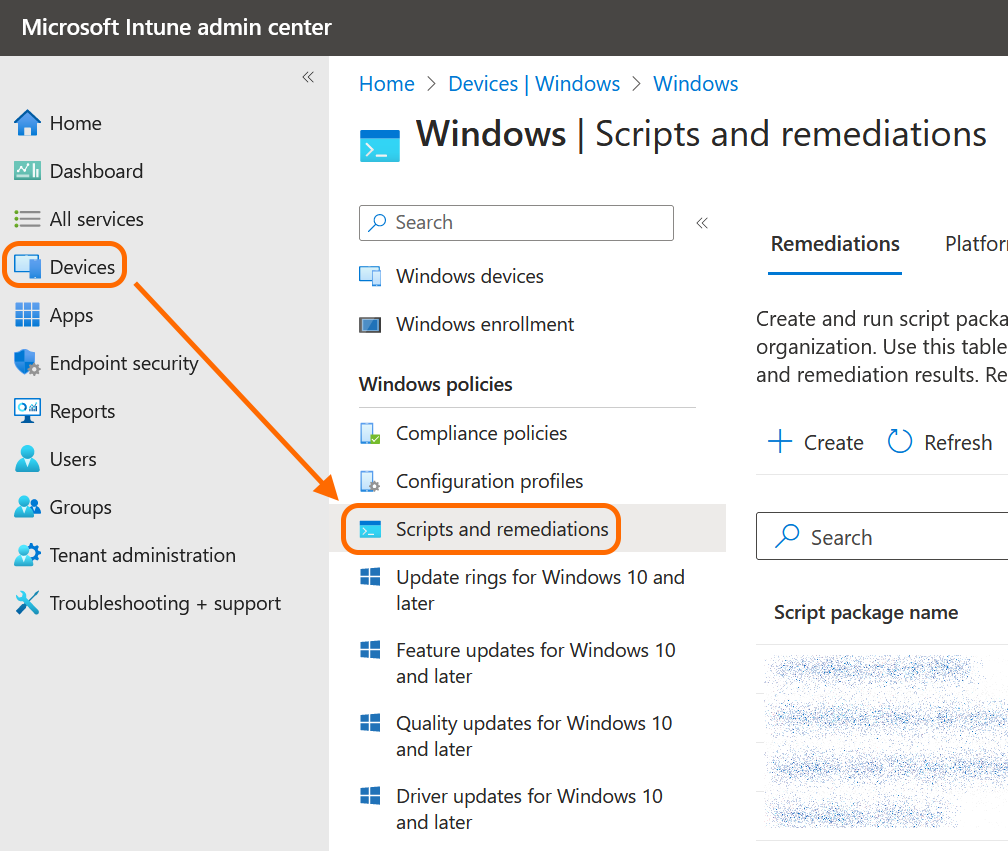Click Troubleshooting + support wrench icon
Viewport: 1008px width, 851px height.
[28, 603]
